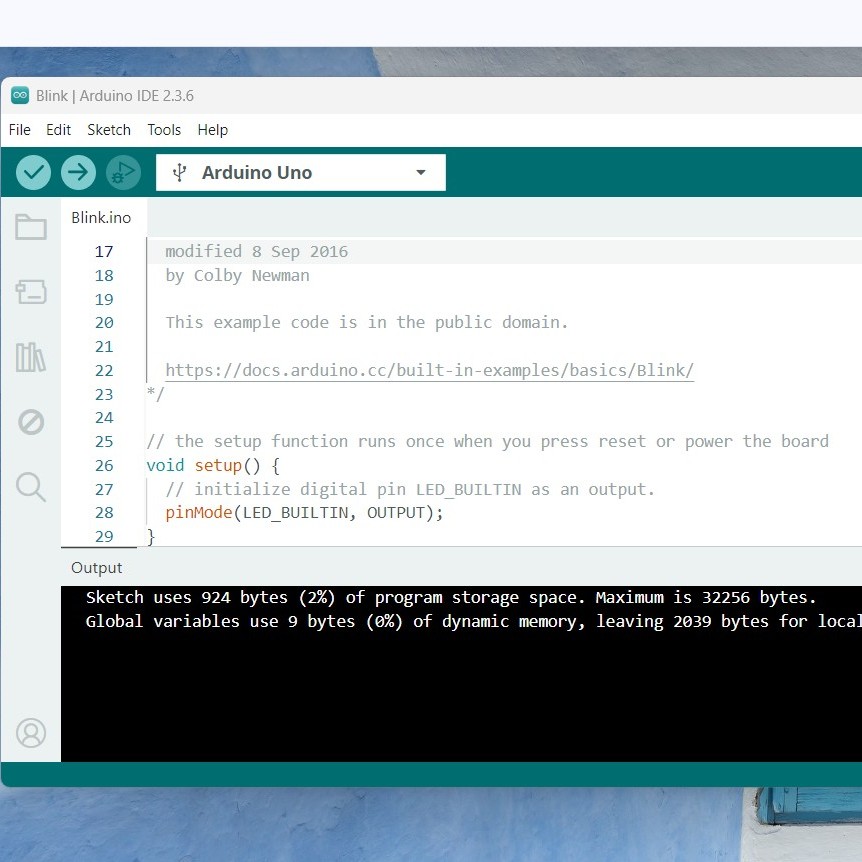Expand the board selection menu arrow
Screen dimensions: 862x862
pos(421,172)
